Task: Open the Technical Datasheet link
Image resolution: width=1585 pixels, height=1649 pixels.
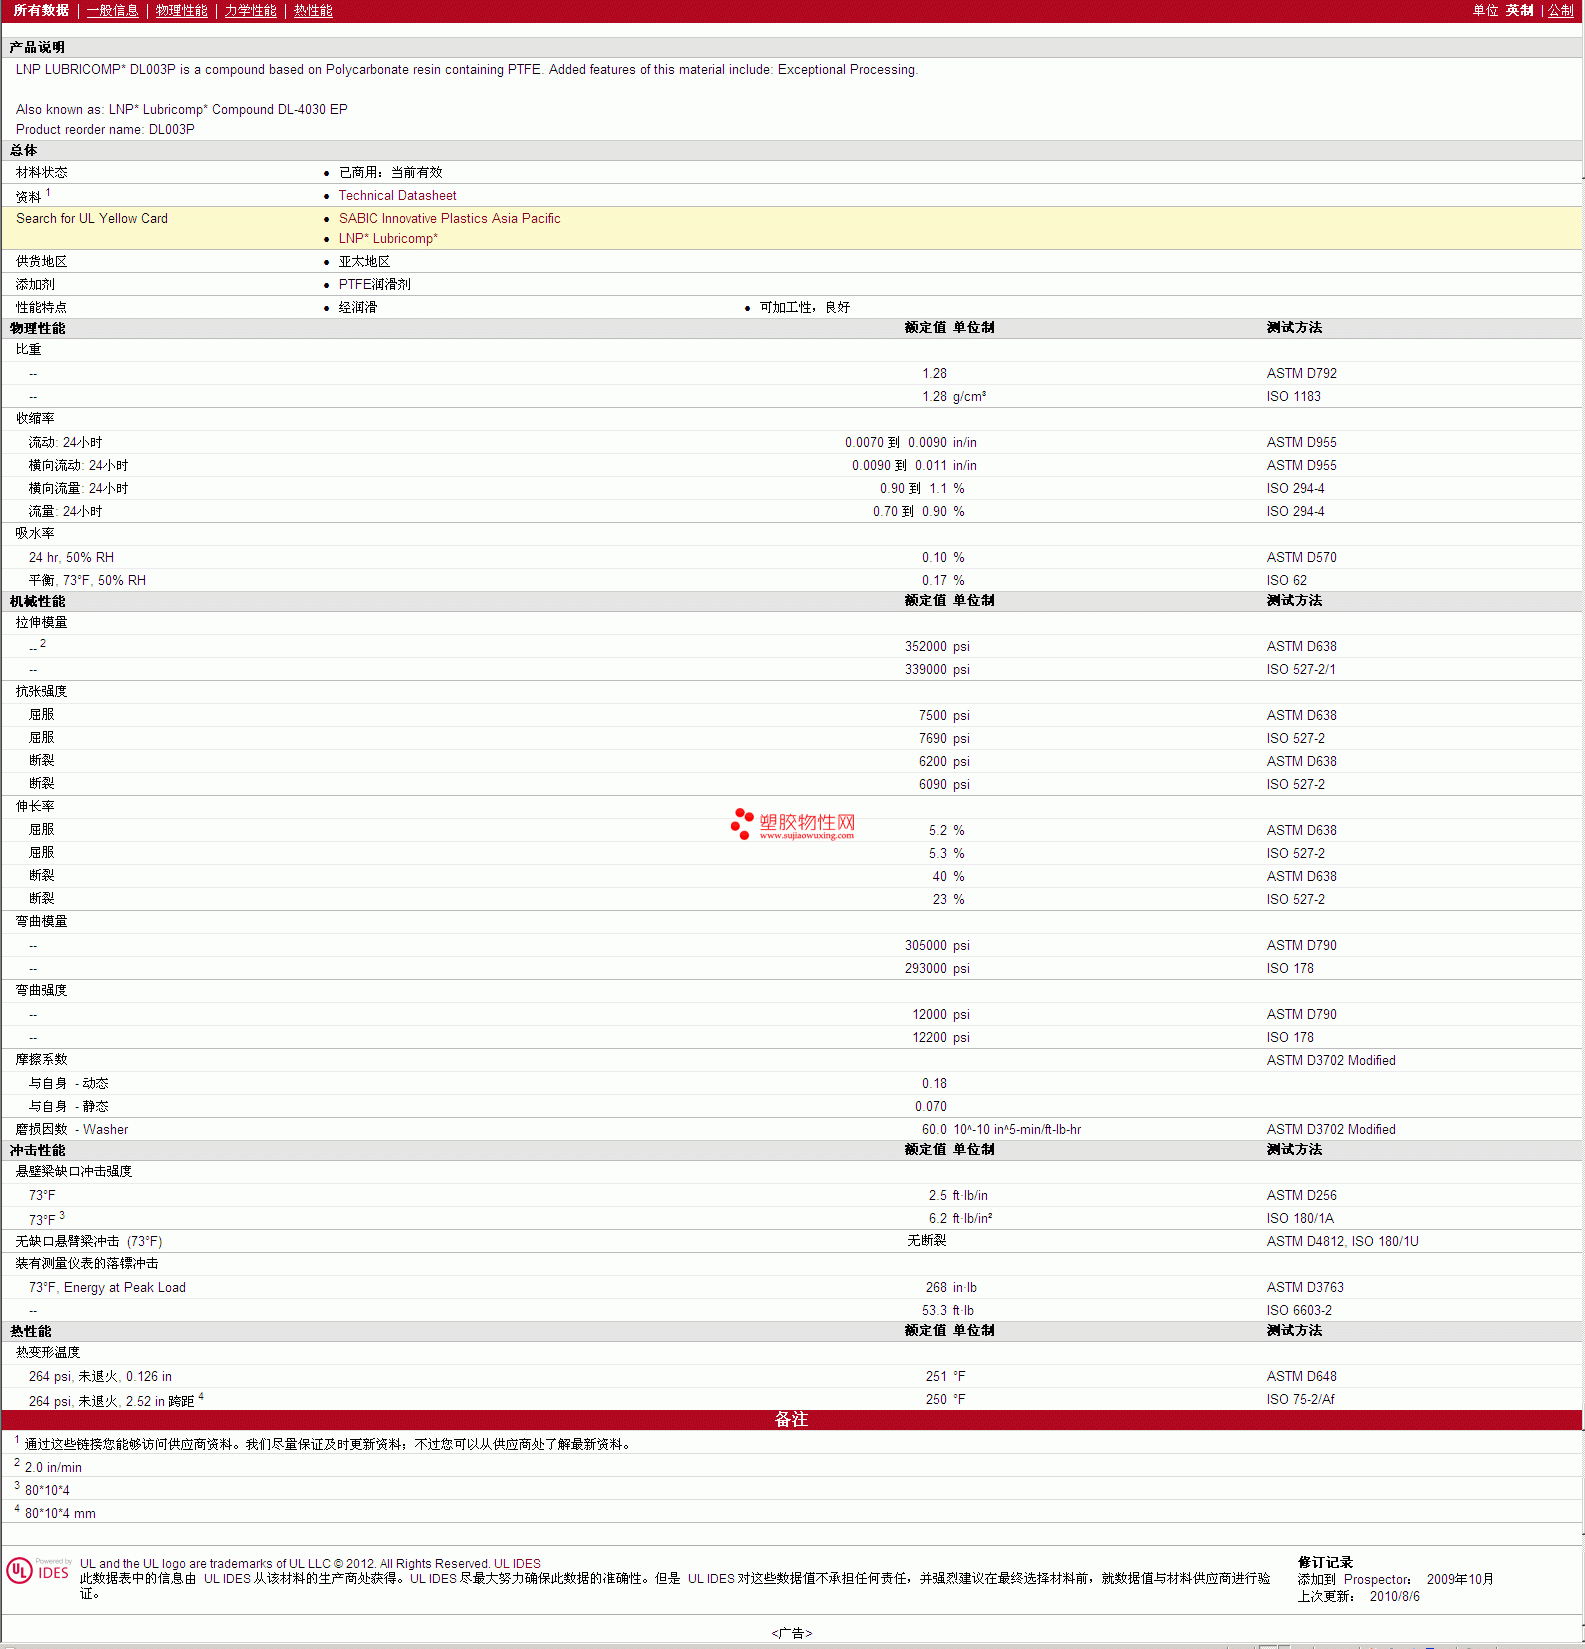Action: click(397, 196)
